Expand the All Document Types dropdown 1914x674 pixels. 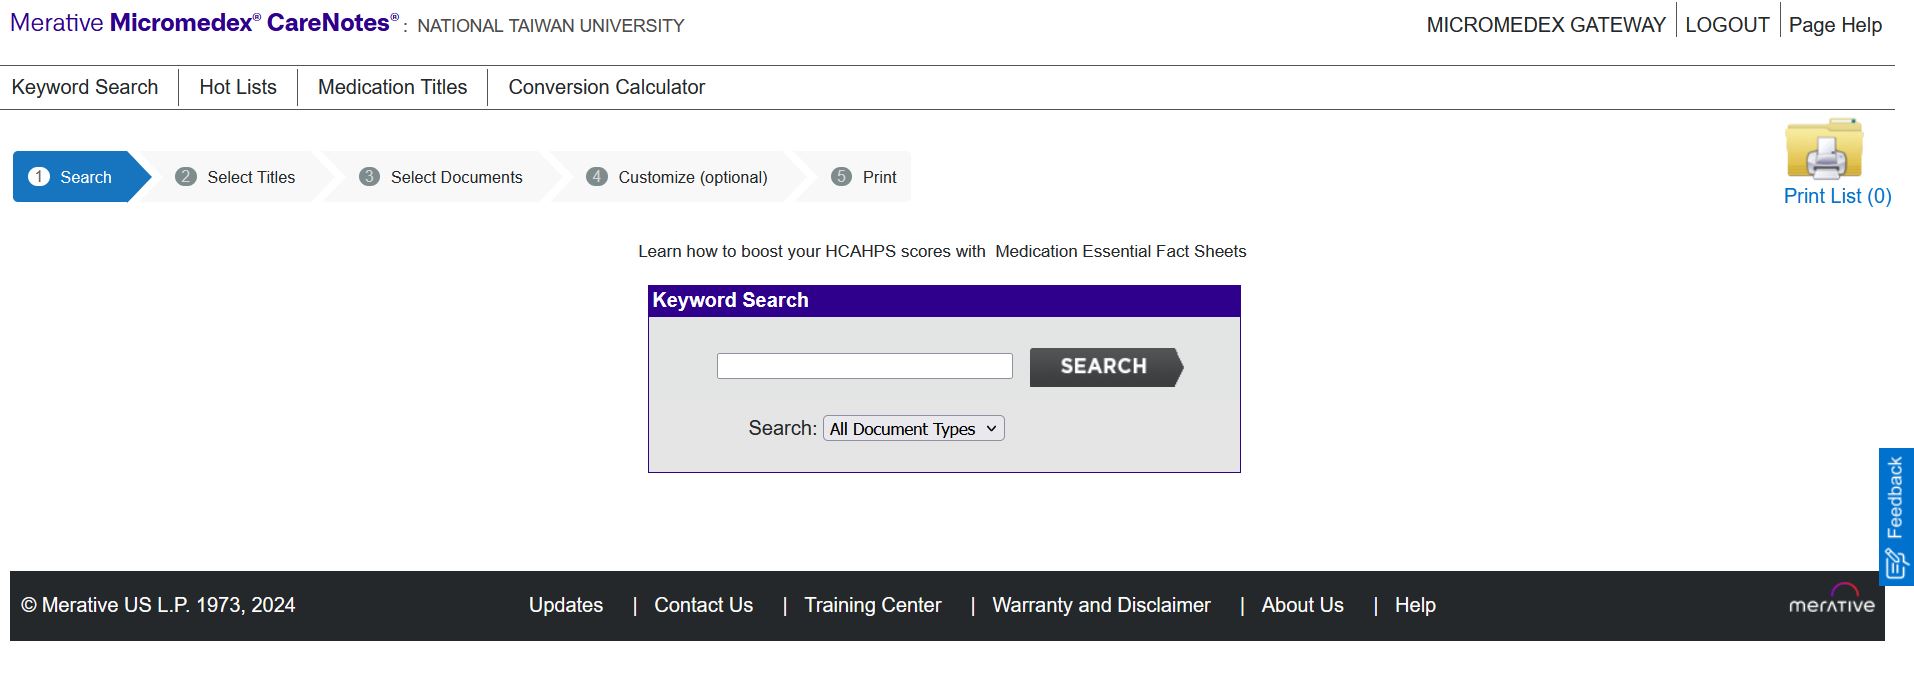coord(913,429)
